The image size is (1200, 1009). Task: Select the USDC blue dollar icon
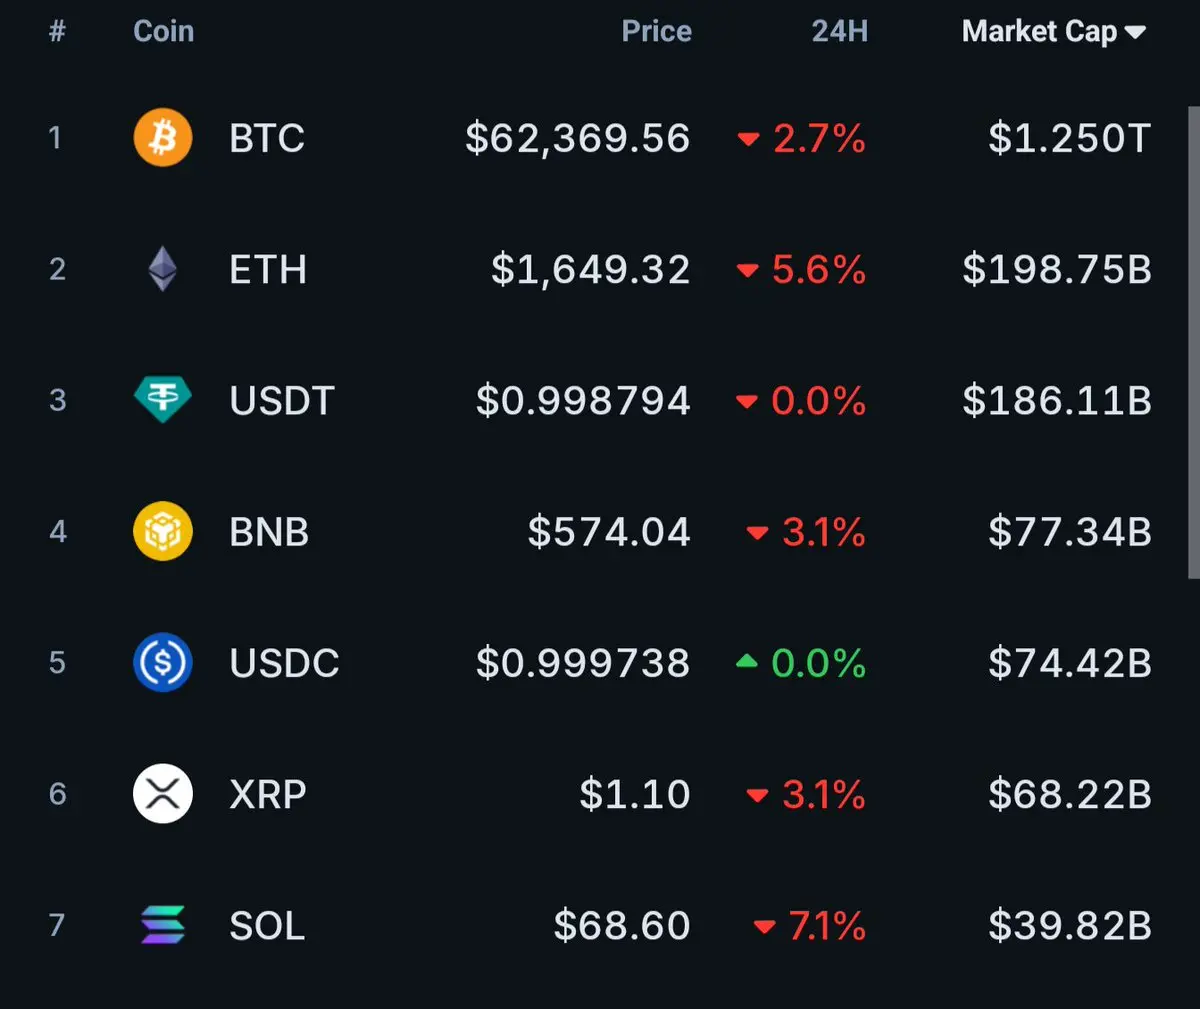(163, 662)
